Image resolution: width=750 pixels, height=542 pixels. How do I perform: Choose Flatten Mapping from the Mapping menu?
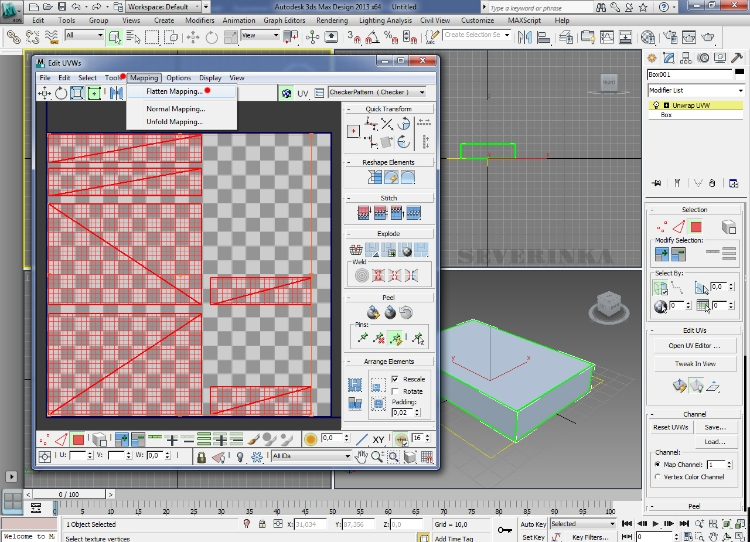(173, 91)
